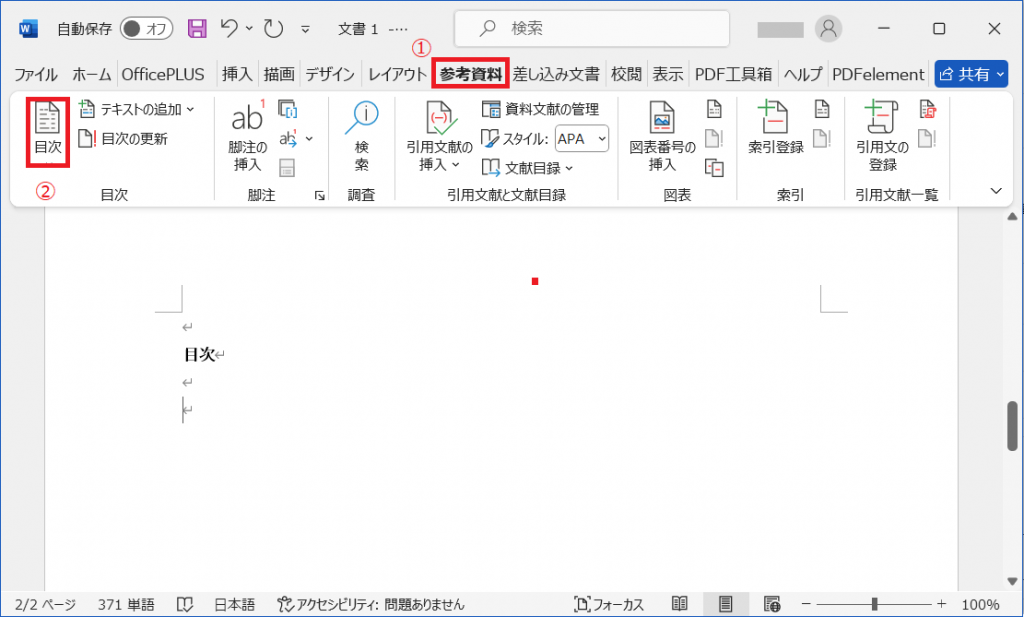Click 資料文献の管理 button
The height and width of the screenshot is (617, 1024).
click(x=540, y=109)
